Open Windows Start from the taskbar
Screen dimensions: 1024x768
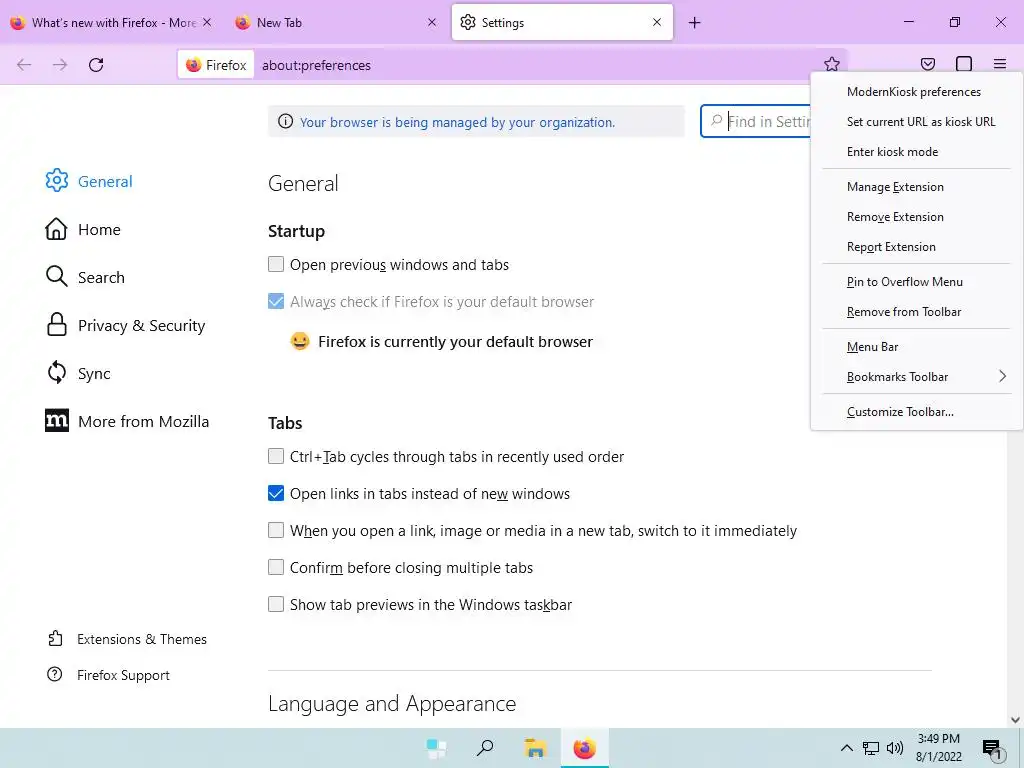[x=436, y=748]
